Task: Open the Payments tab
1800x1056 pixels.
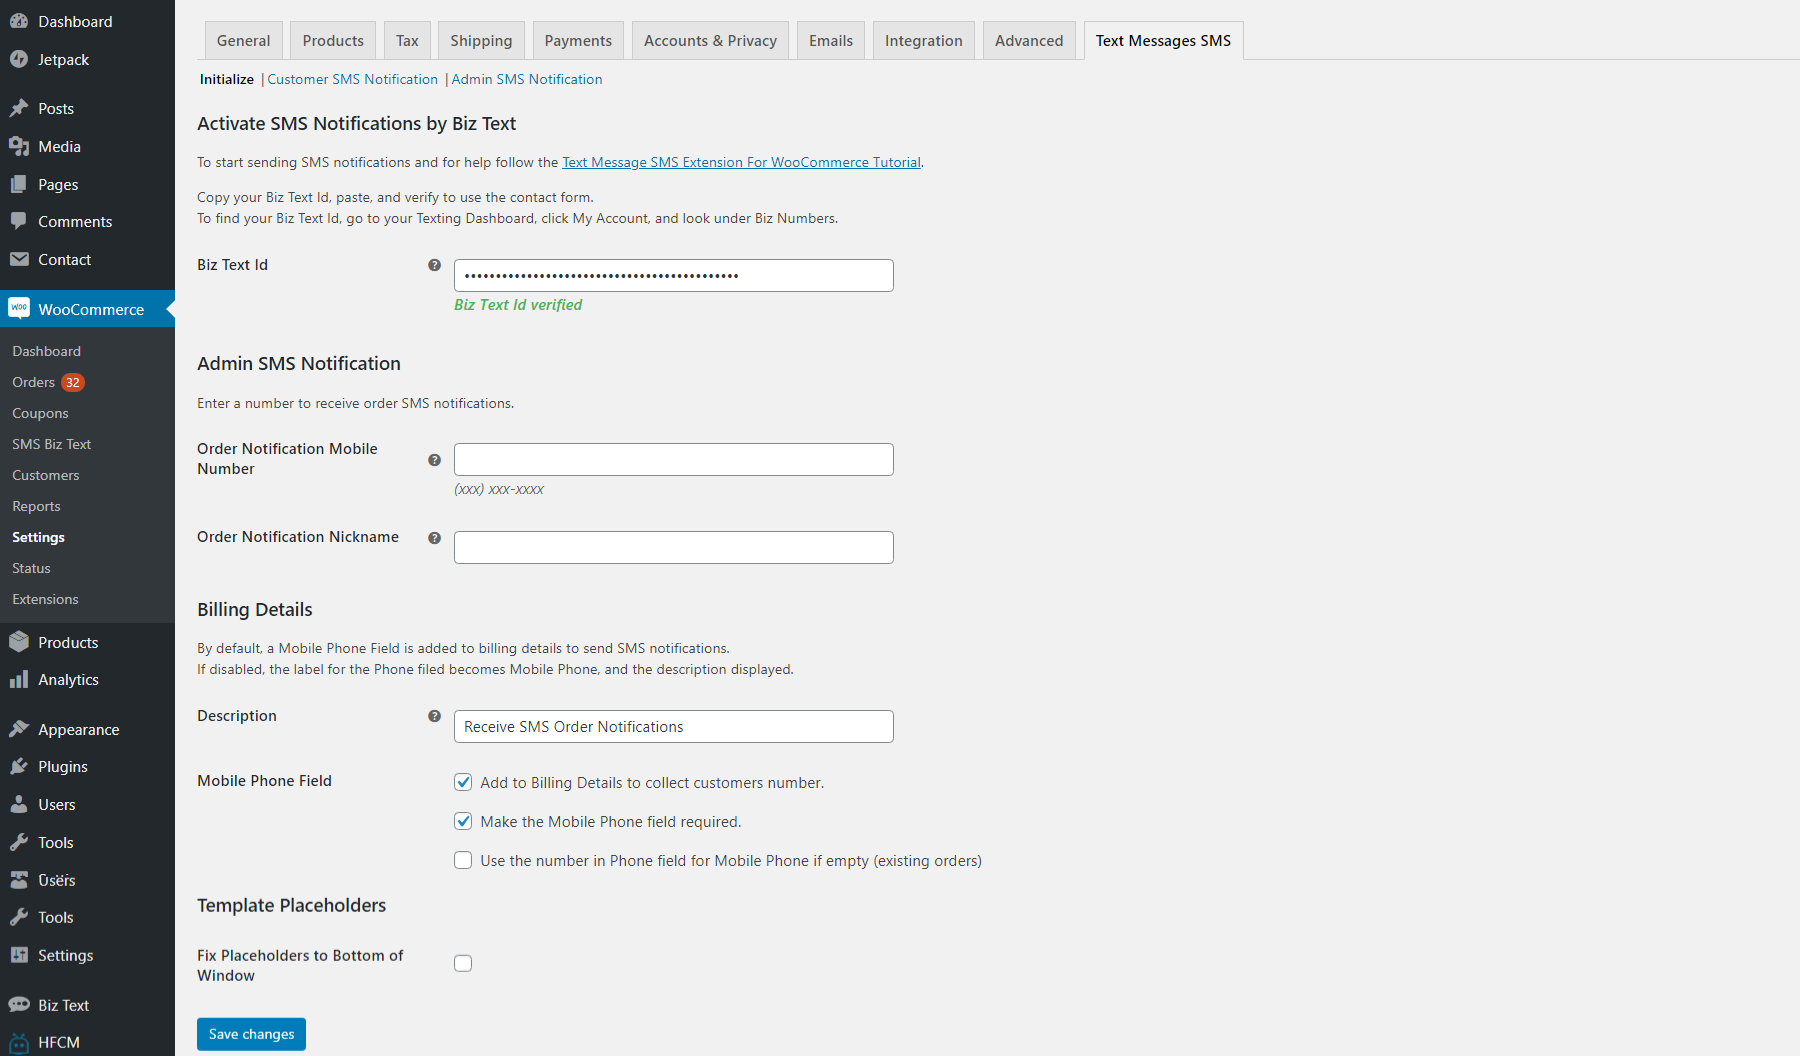Action: (x=578, y=40)
